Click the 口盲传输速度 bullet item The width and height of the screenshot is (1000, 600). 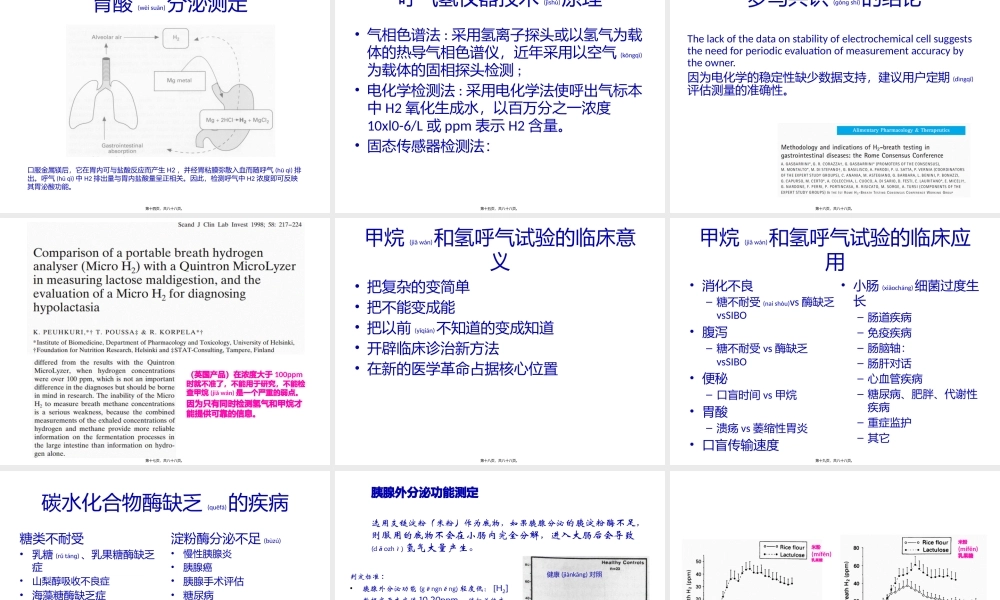[x=740, y=446]
